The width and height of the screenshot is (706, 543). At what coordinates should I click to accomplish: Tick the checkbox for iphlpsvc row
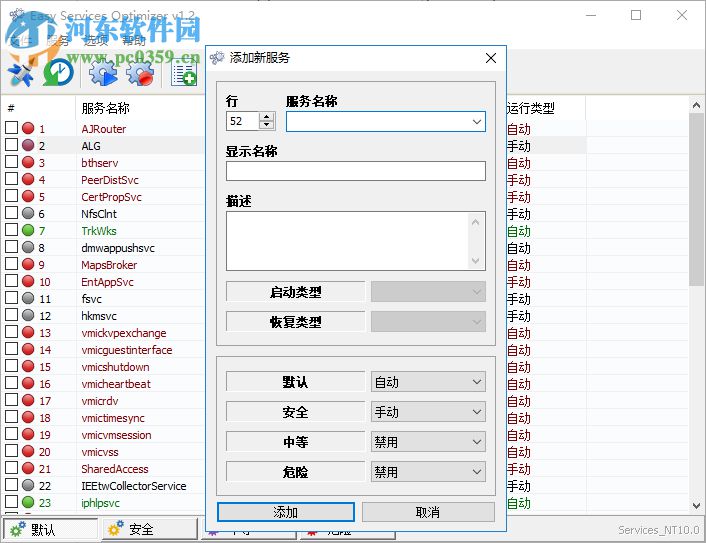[x=11, y=502]
